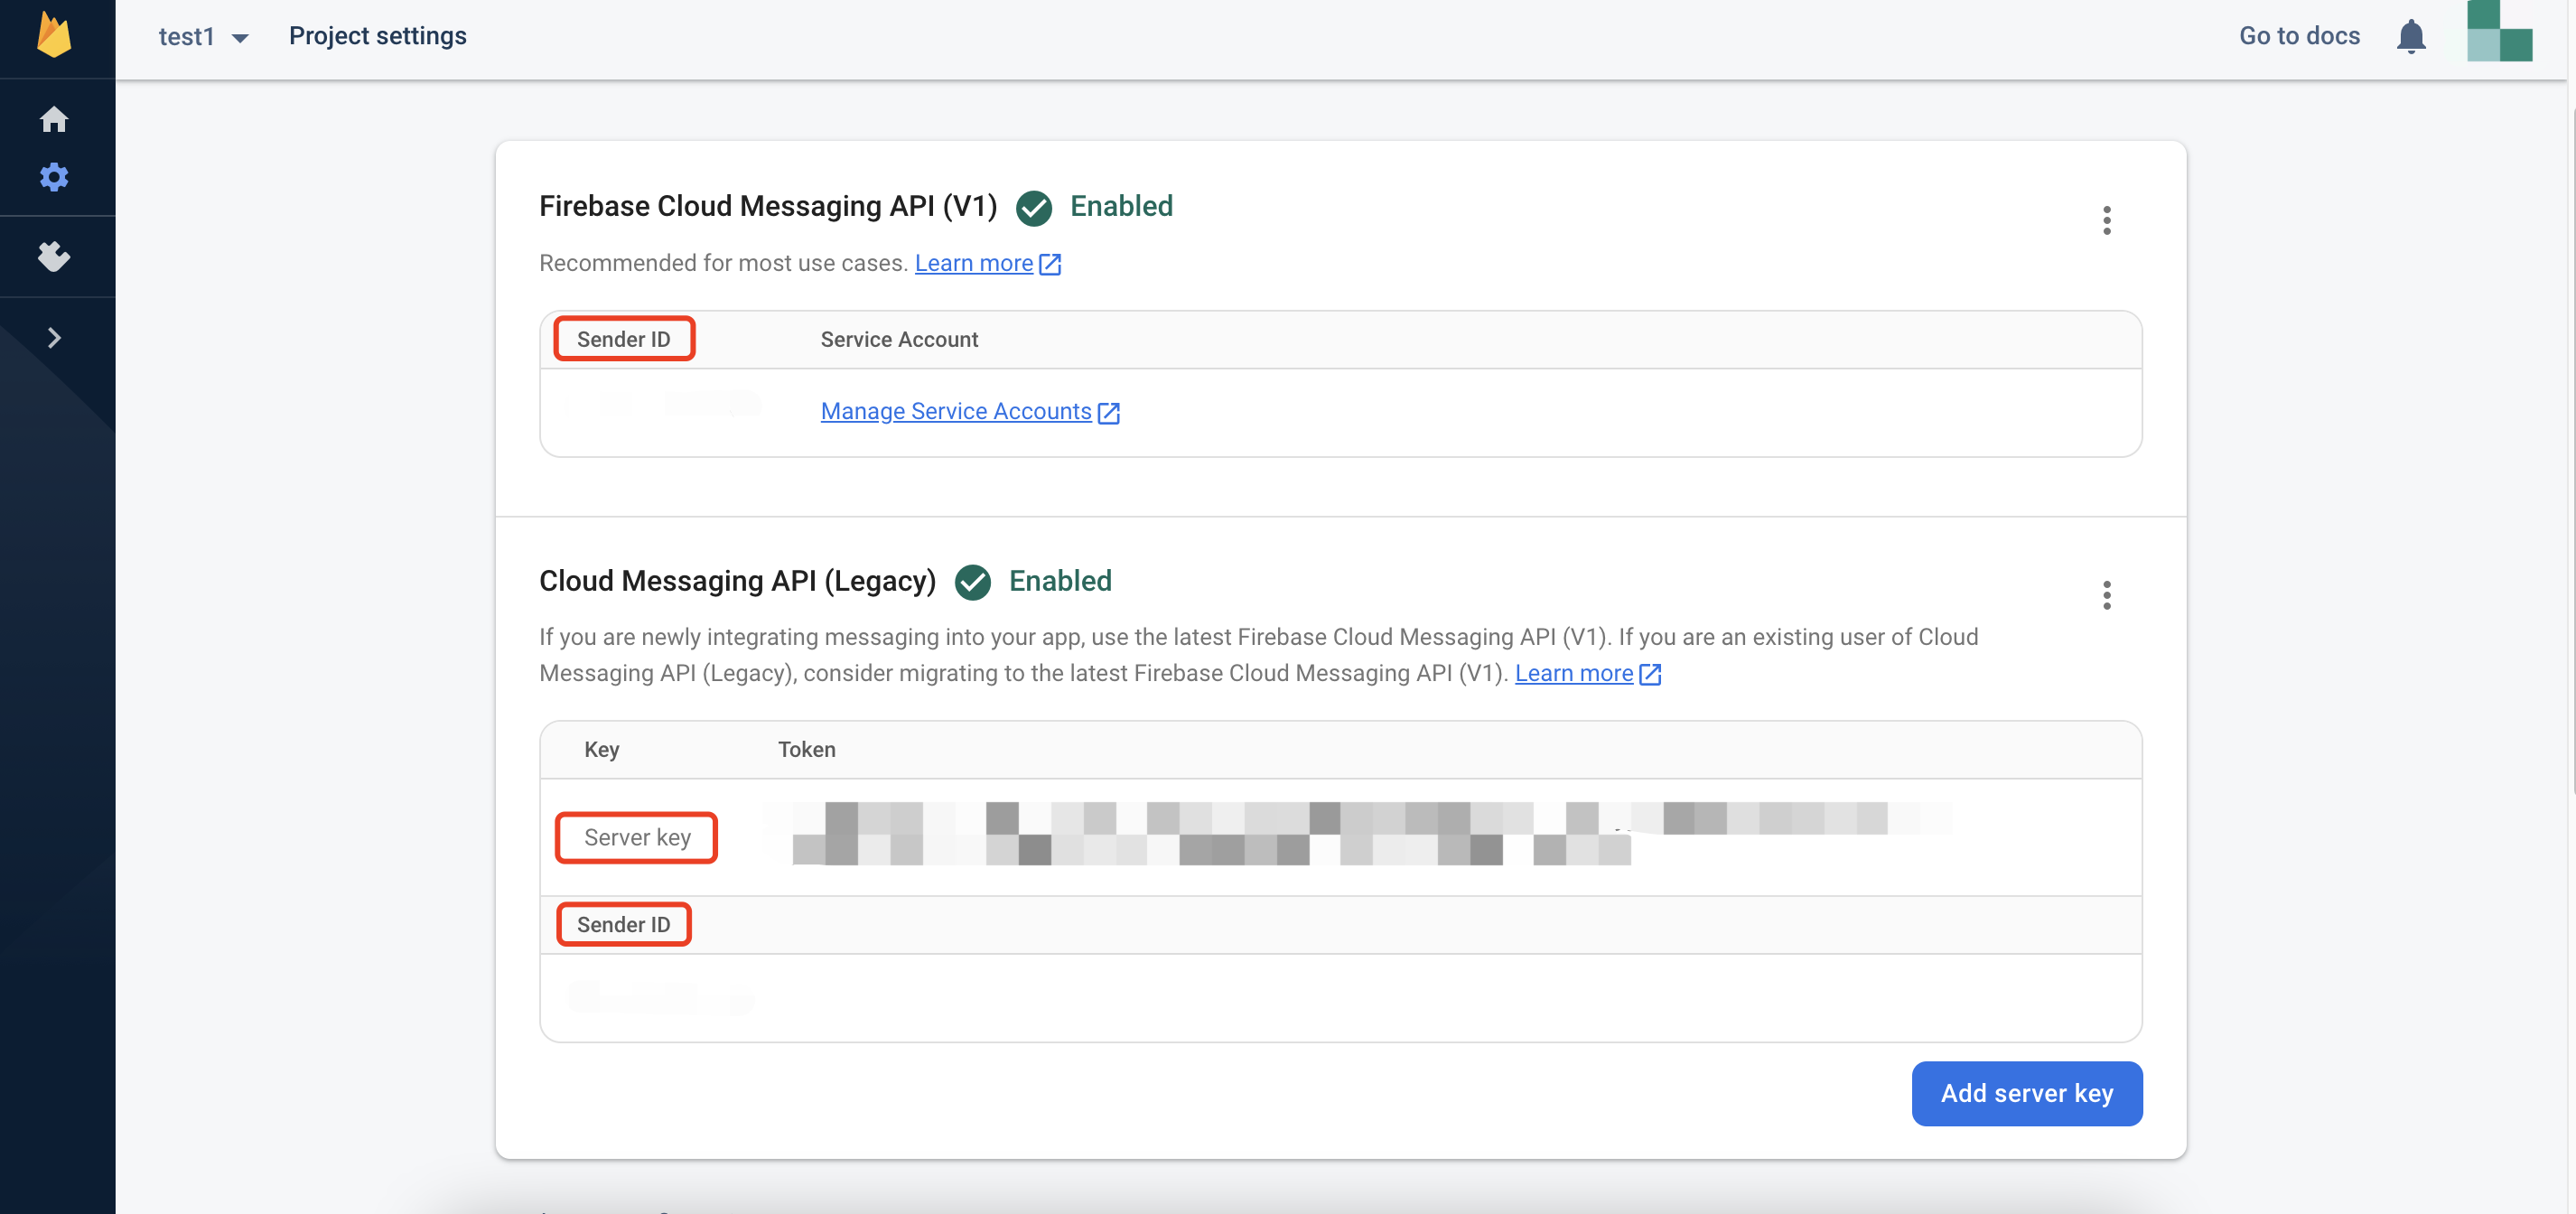This screenshot has height=1214, width=2576.
Task: Click the Sender ID header in the V1 table
Action: coord(624,339)
